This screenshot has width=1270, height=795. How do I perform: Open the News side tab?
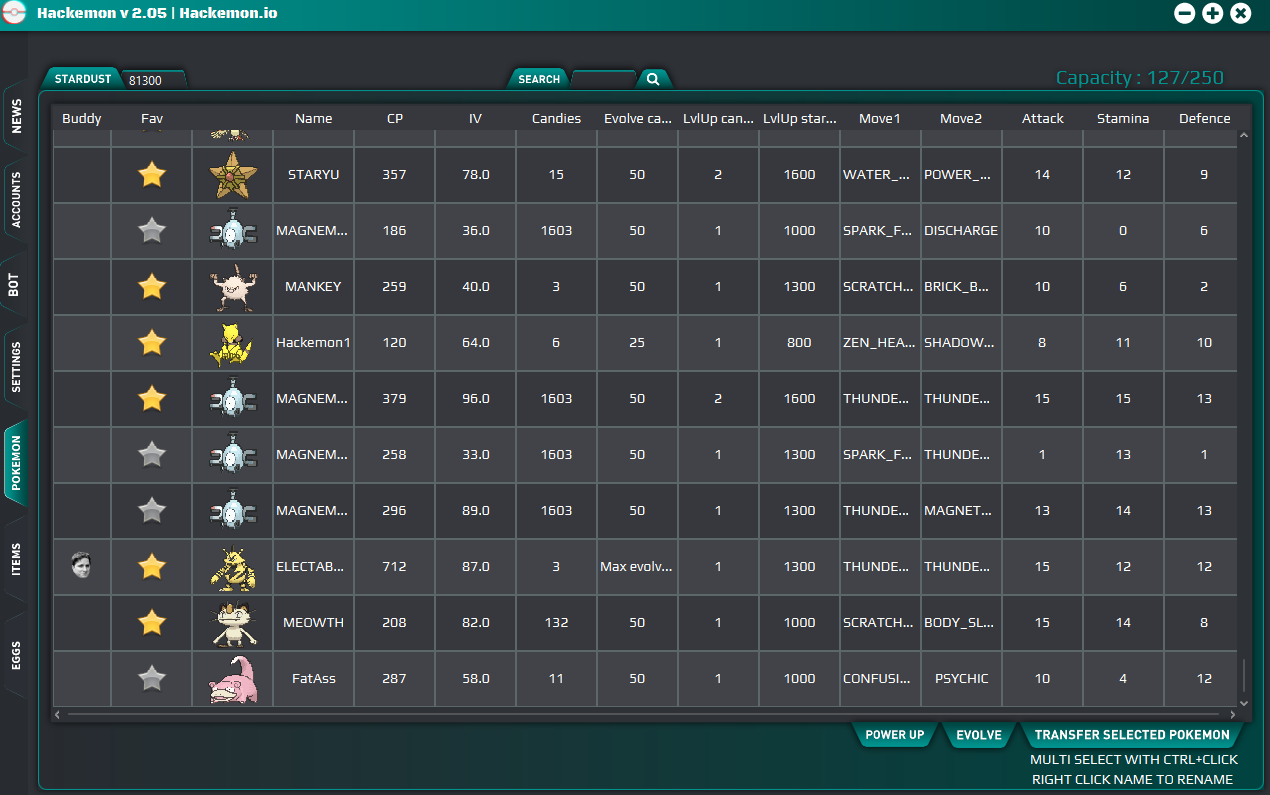tap(16, 116)
